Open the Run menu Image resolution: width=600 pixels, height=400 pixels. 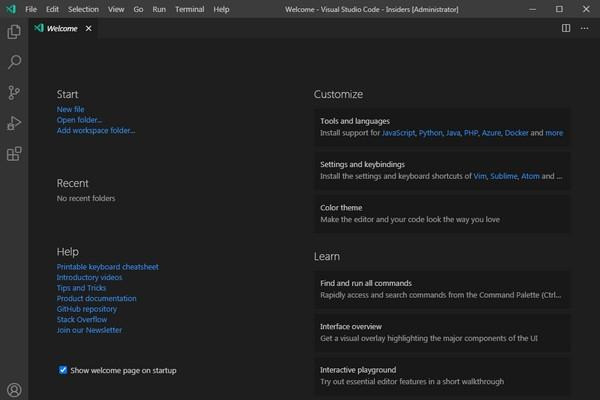pyautogui.click(x=159, y=9)
